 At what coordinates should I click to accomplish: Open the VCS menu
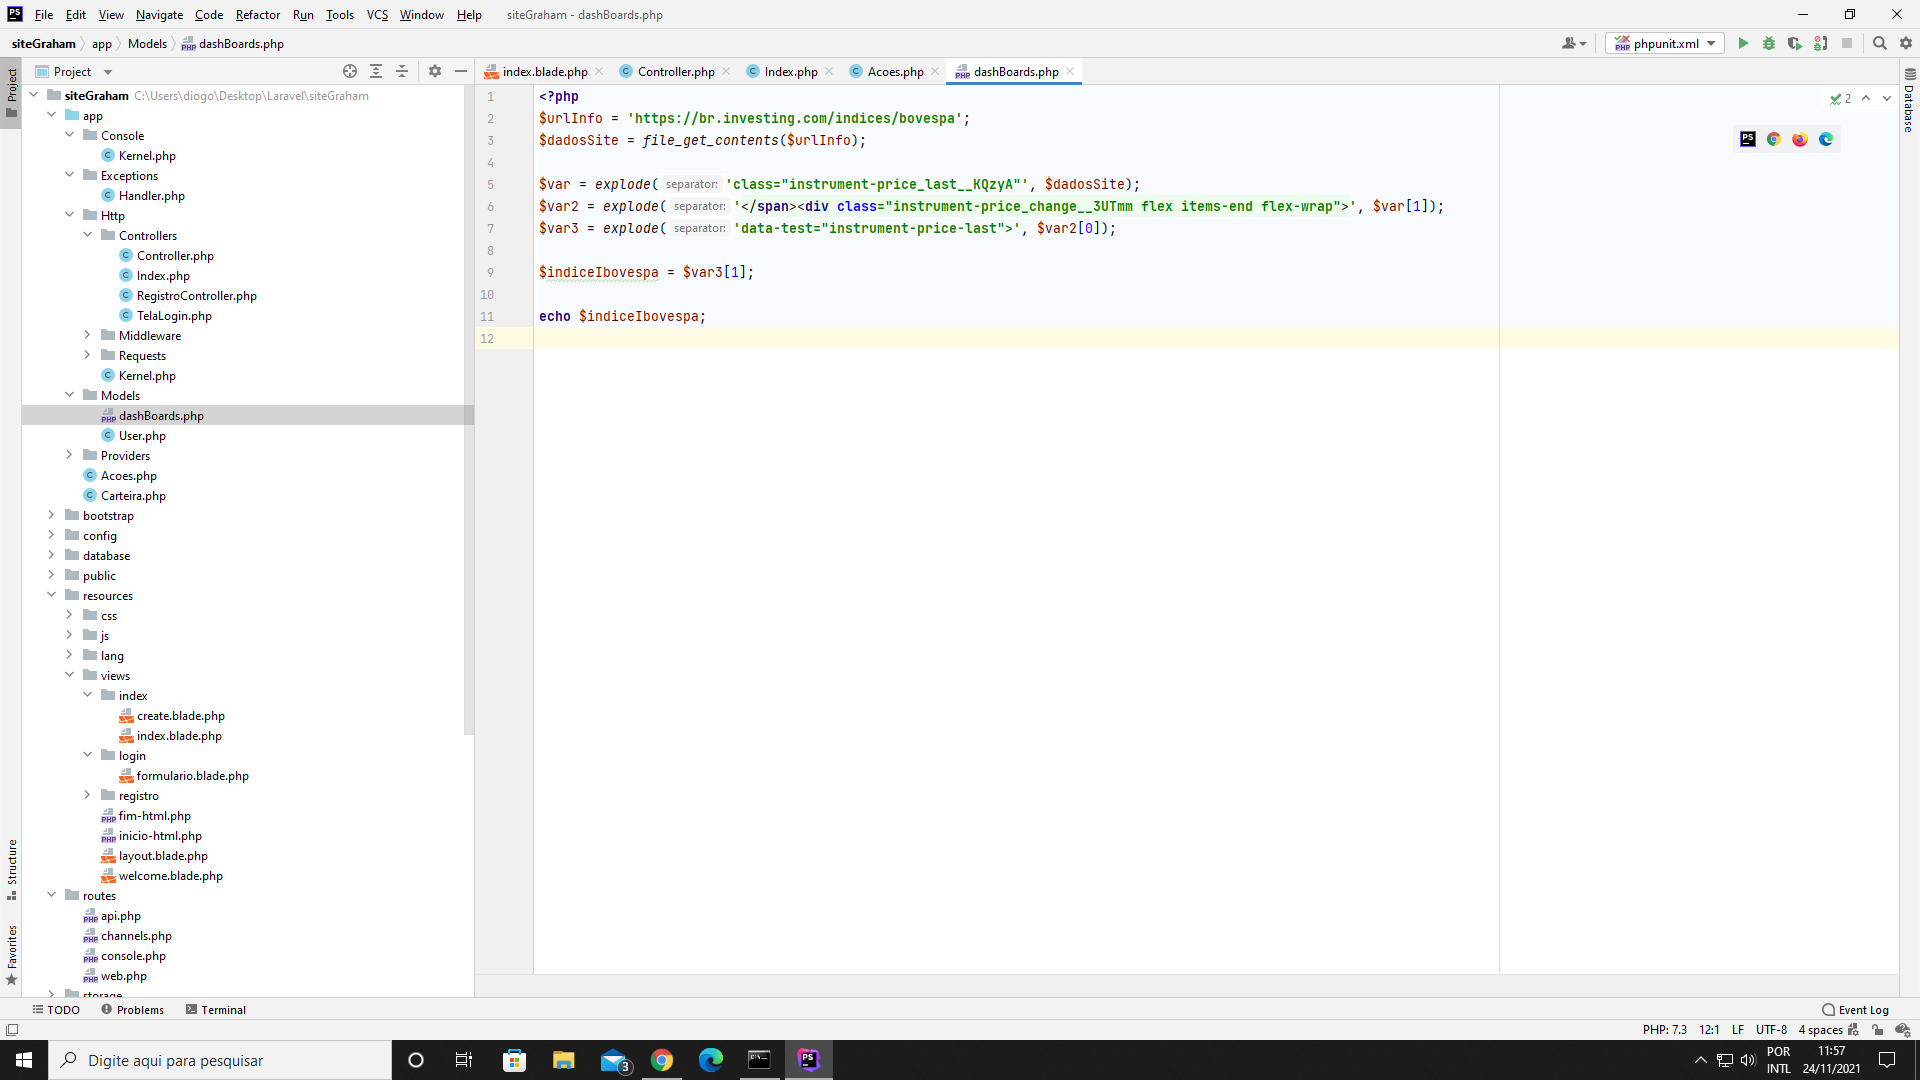[377, 14]
